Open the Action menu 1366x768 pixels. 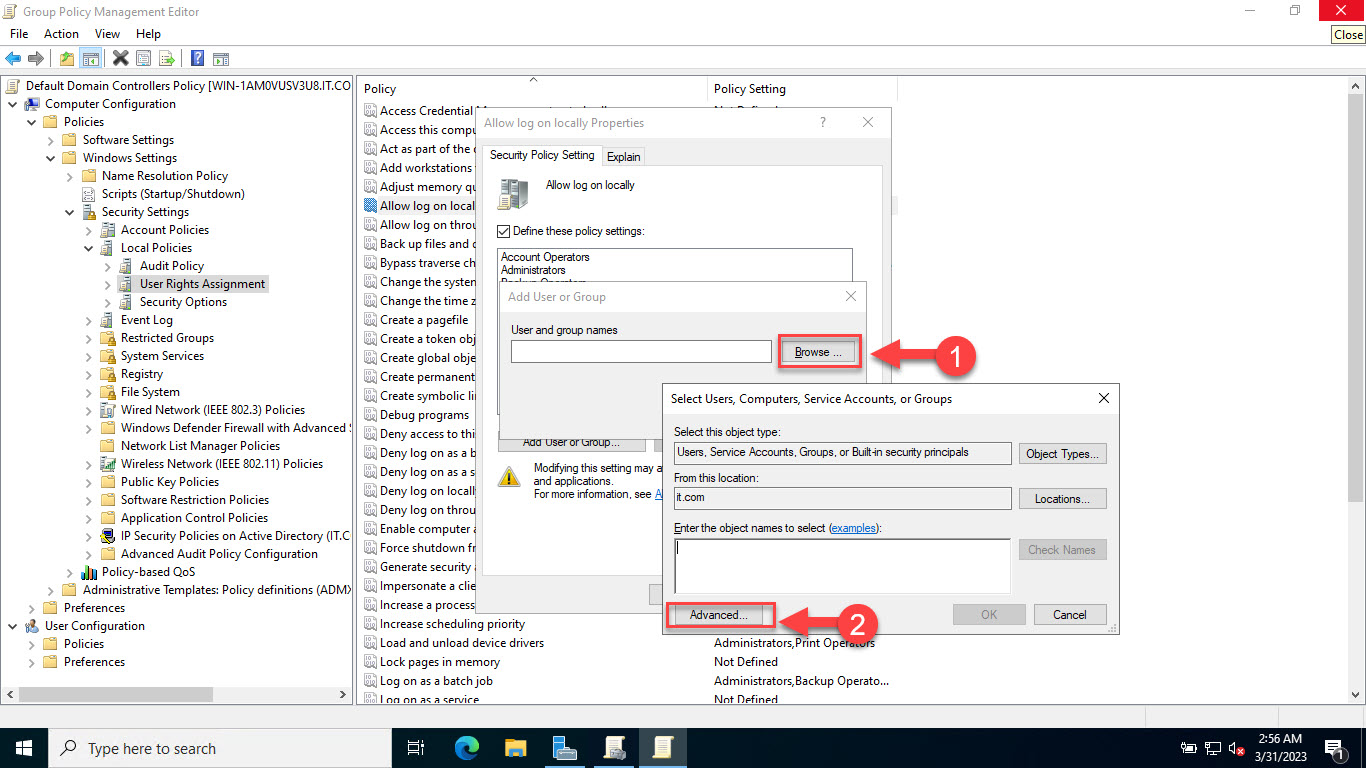pyautogui.click(x=61, y=33)
